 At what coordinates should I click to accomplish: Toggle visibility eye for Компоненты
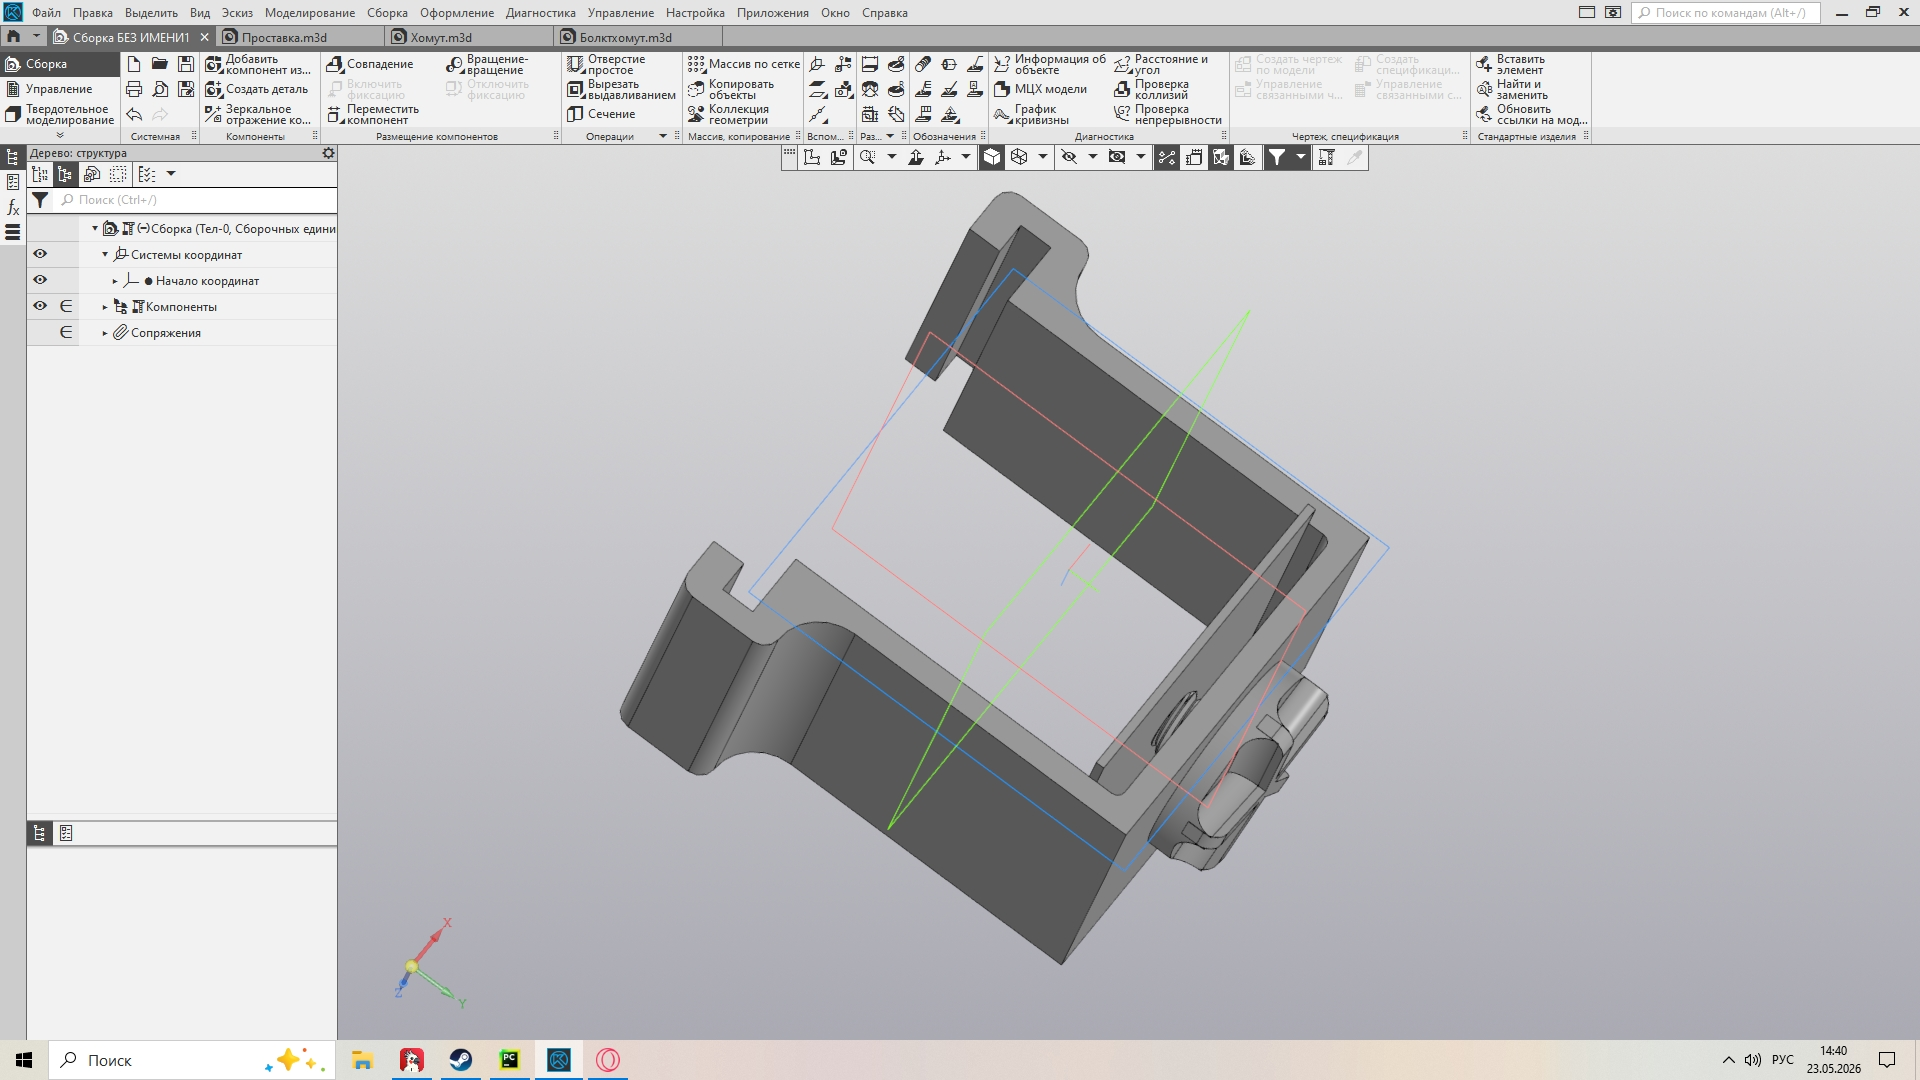coord(40,306)
